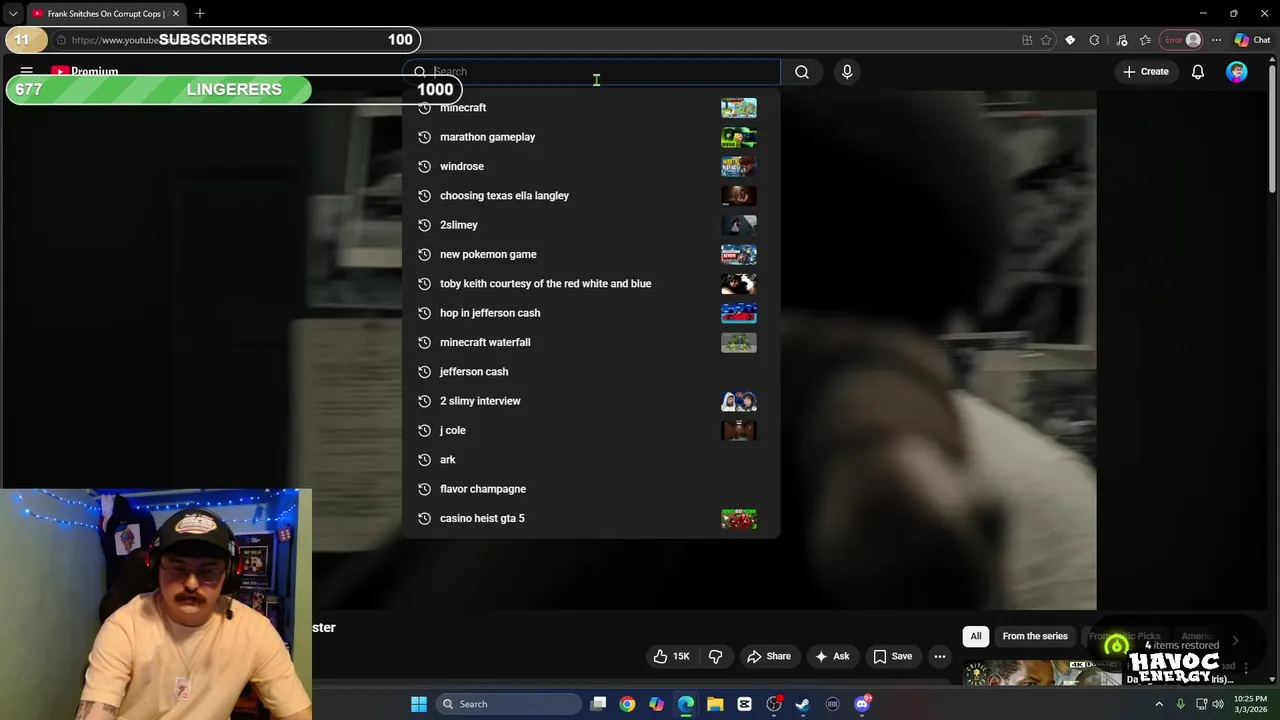Click the YouTube search magnifier button
1280x720 pixels.
pyautogui.click(x=801, y=72)
